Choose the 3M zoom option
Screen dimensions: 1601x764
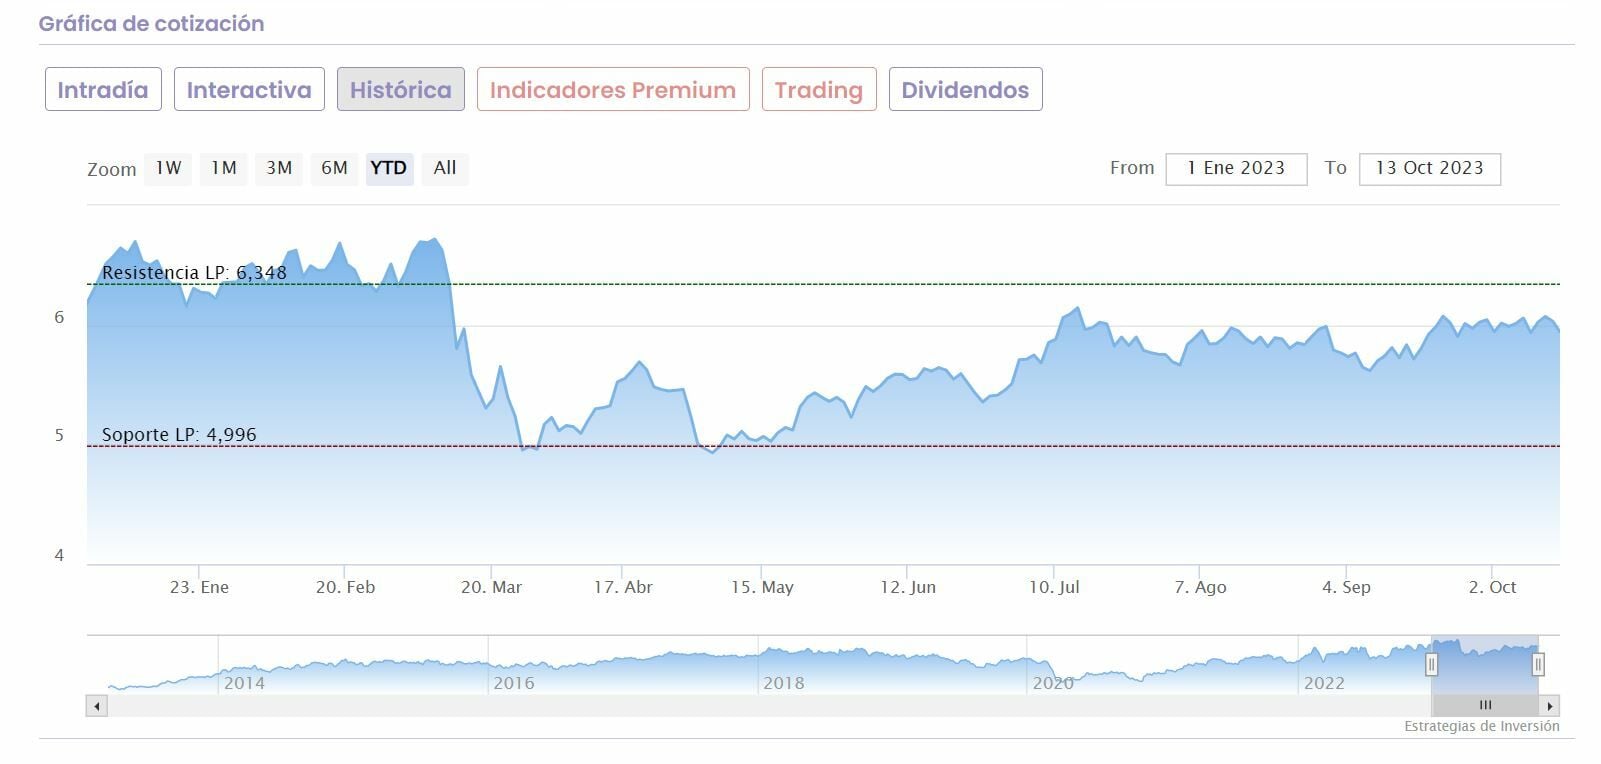[x=279, y=168]
